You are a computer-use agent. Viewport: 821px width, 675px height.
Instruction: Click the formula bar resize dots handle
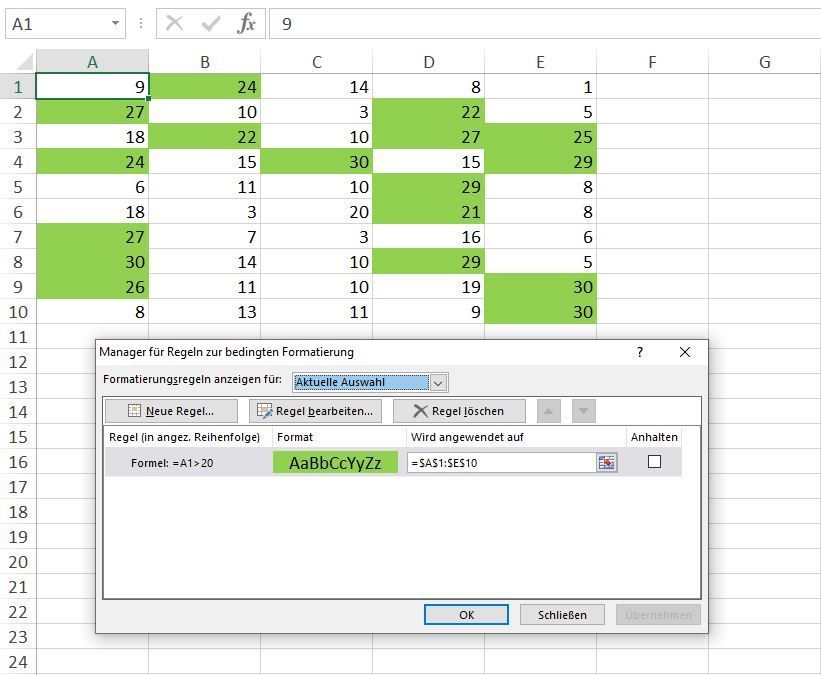(x=140, y=24)
